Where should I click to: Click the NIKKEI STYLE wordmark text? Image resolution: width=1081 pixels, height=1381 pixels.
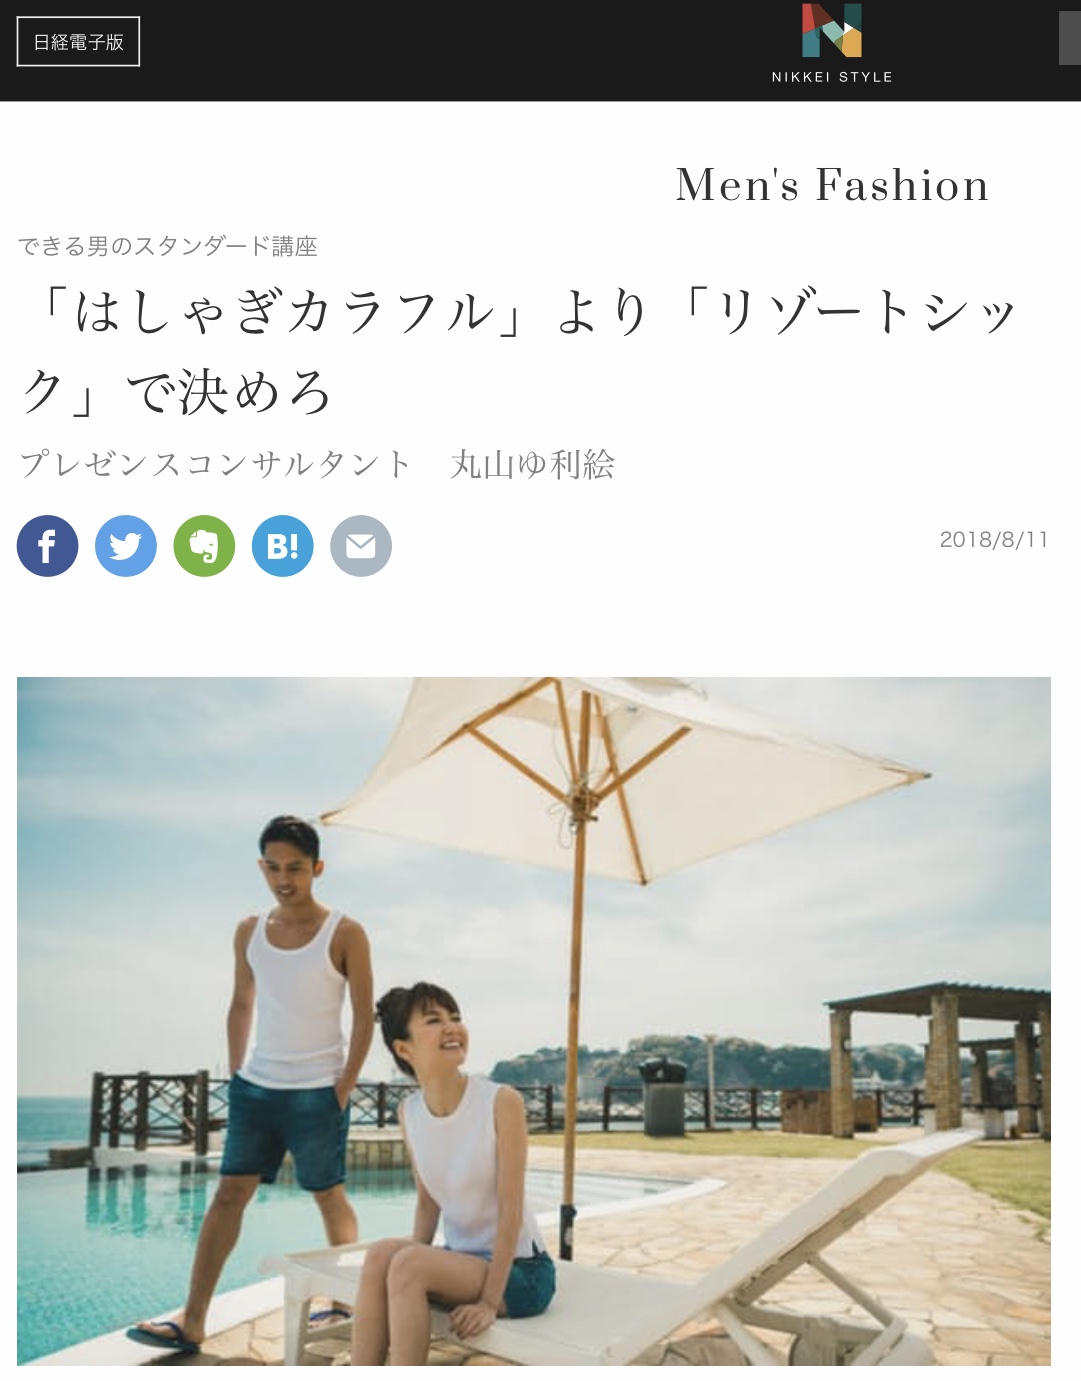832,77
